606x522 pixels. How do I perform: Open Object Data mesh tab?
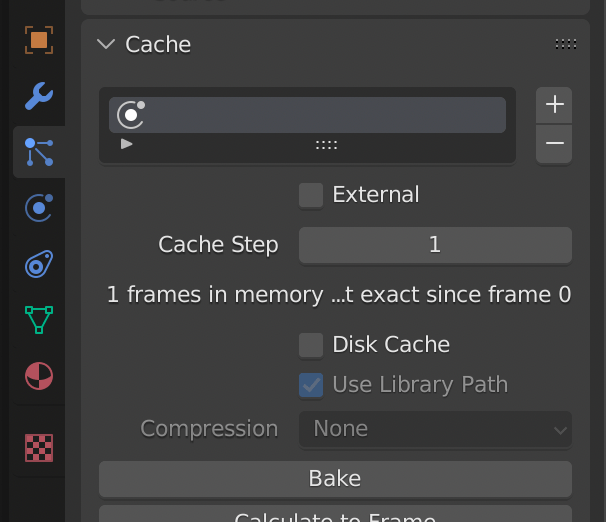(39, 321)
